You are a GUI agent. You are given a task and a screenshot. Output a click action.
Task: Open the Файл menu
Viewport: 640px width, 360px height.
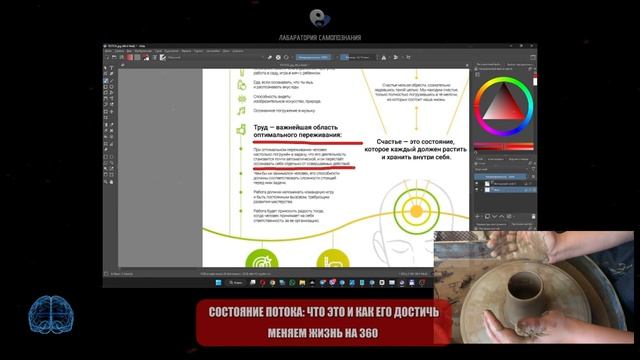(108, 51)
